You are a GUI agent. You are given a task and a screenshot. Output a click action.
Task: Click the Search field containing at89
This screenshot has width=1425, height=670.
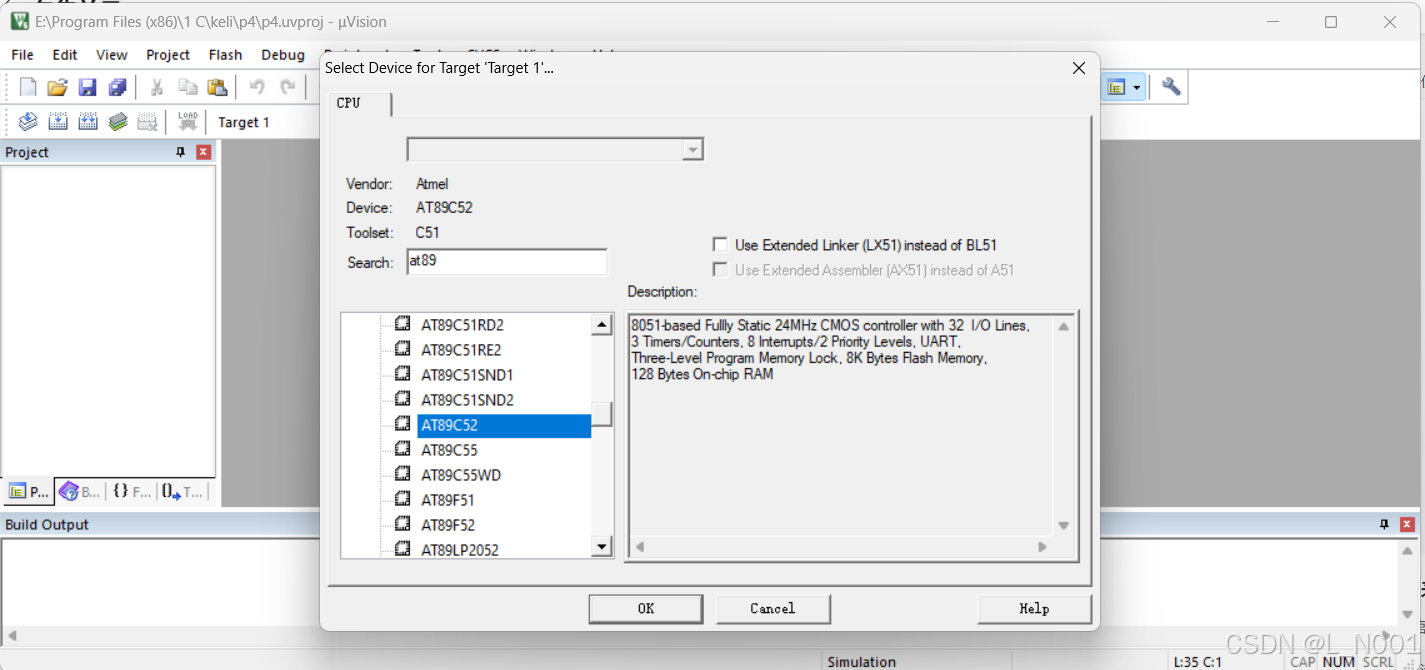pyautogui.click(x=507, y=261)
